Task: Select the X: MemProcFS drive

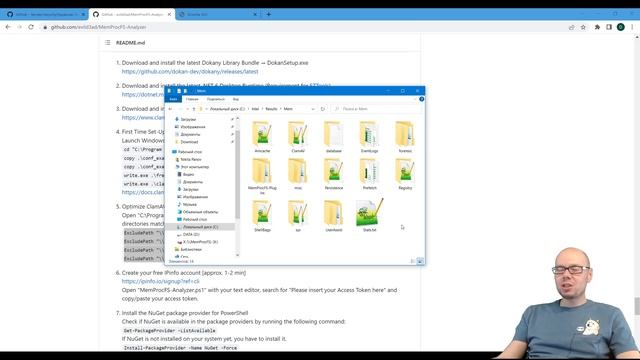Action: [200, 242]
